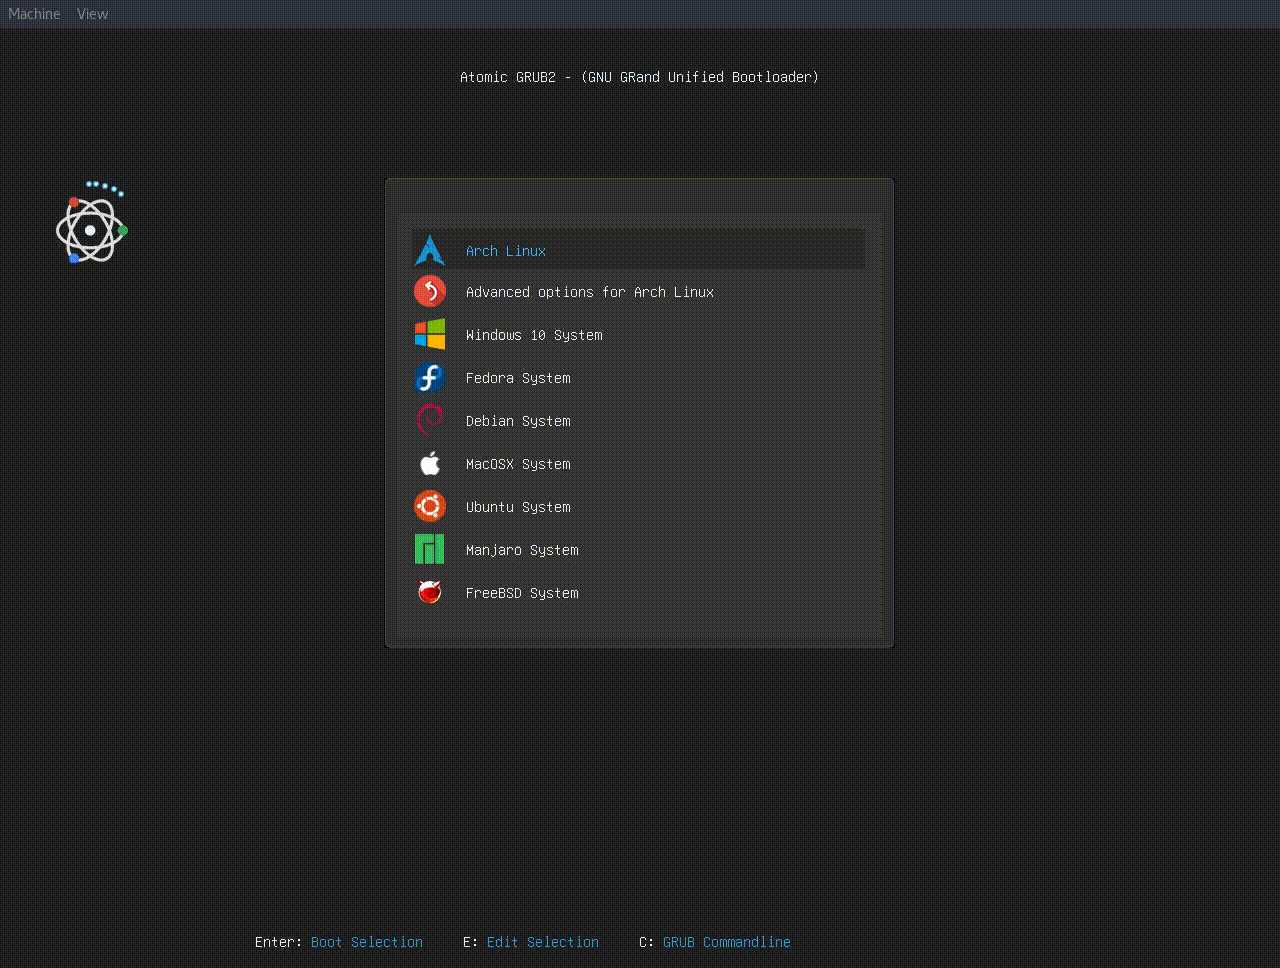The width and height of the screenshot is (1280, 968).
Task: Select the FreeBSD System entry
Action: pyautogui.click(x=638, y=593)
